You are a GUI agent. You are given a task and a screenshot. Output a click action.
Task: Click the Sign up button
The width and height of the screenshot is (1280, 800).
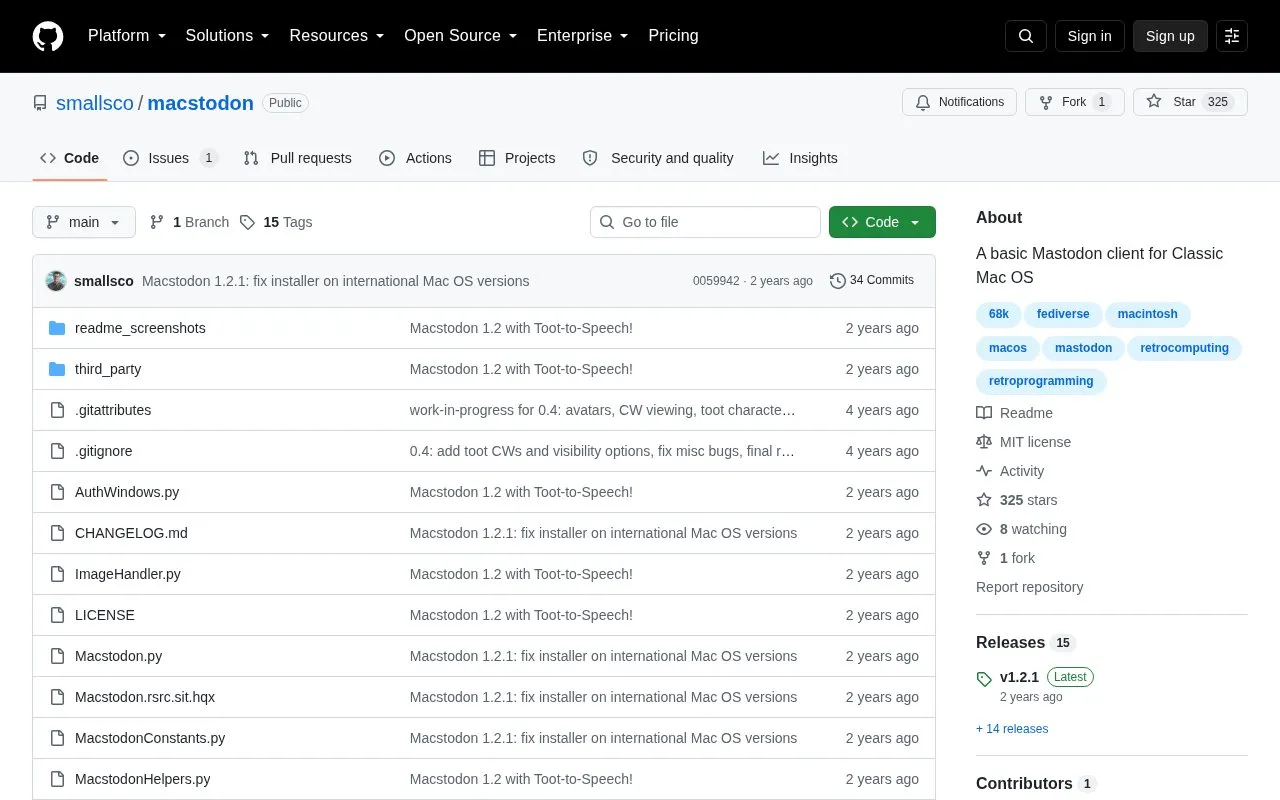[x=1170, y=36]
